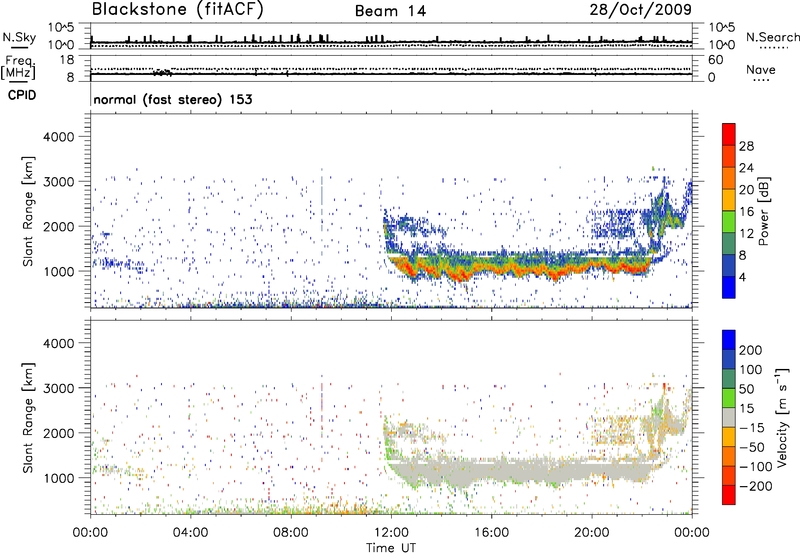Click the '-50' label on Velocity colorbar

pyautogui.click(x=752, y=447)
